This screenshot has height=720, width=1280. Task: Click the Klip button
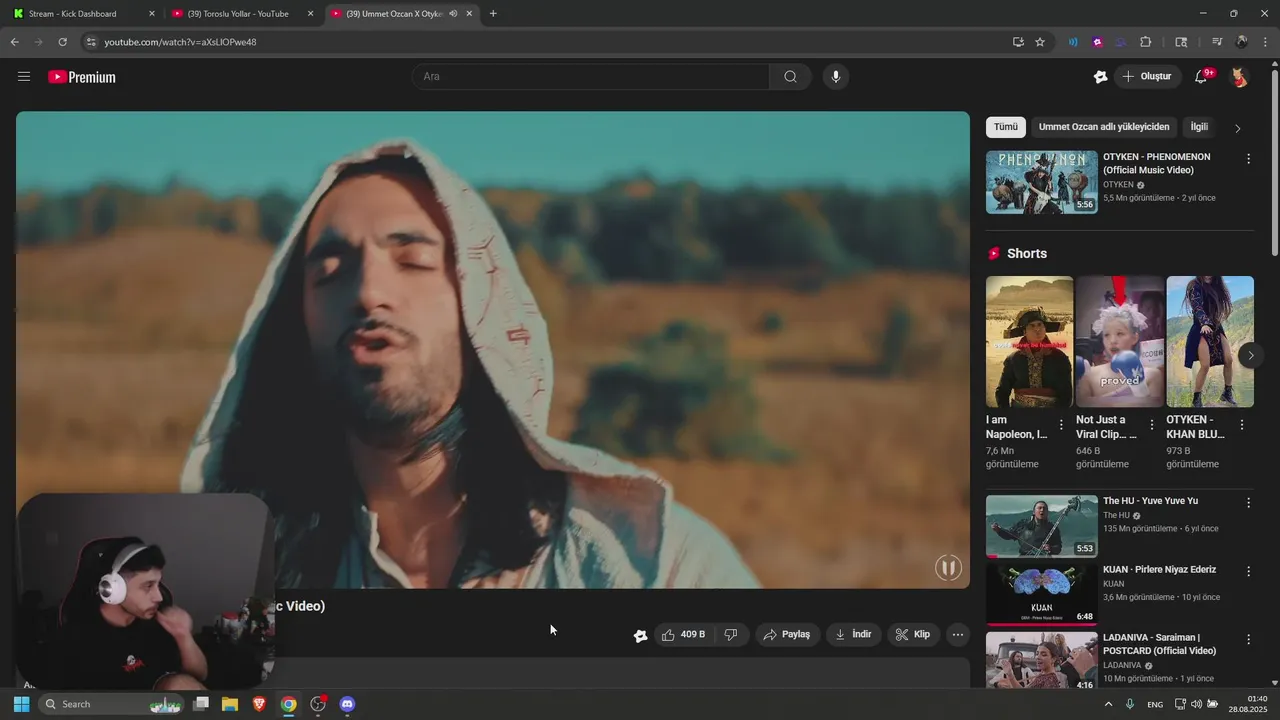coord(913,635)
